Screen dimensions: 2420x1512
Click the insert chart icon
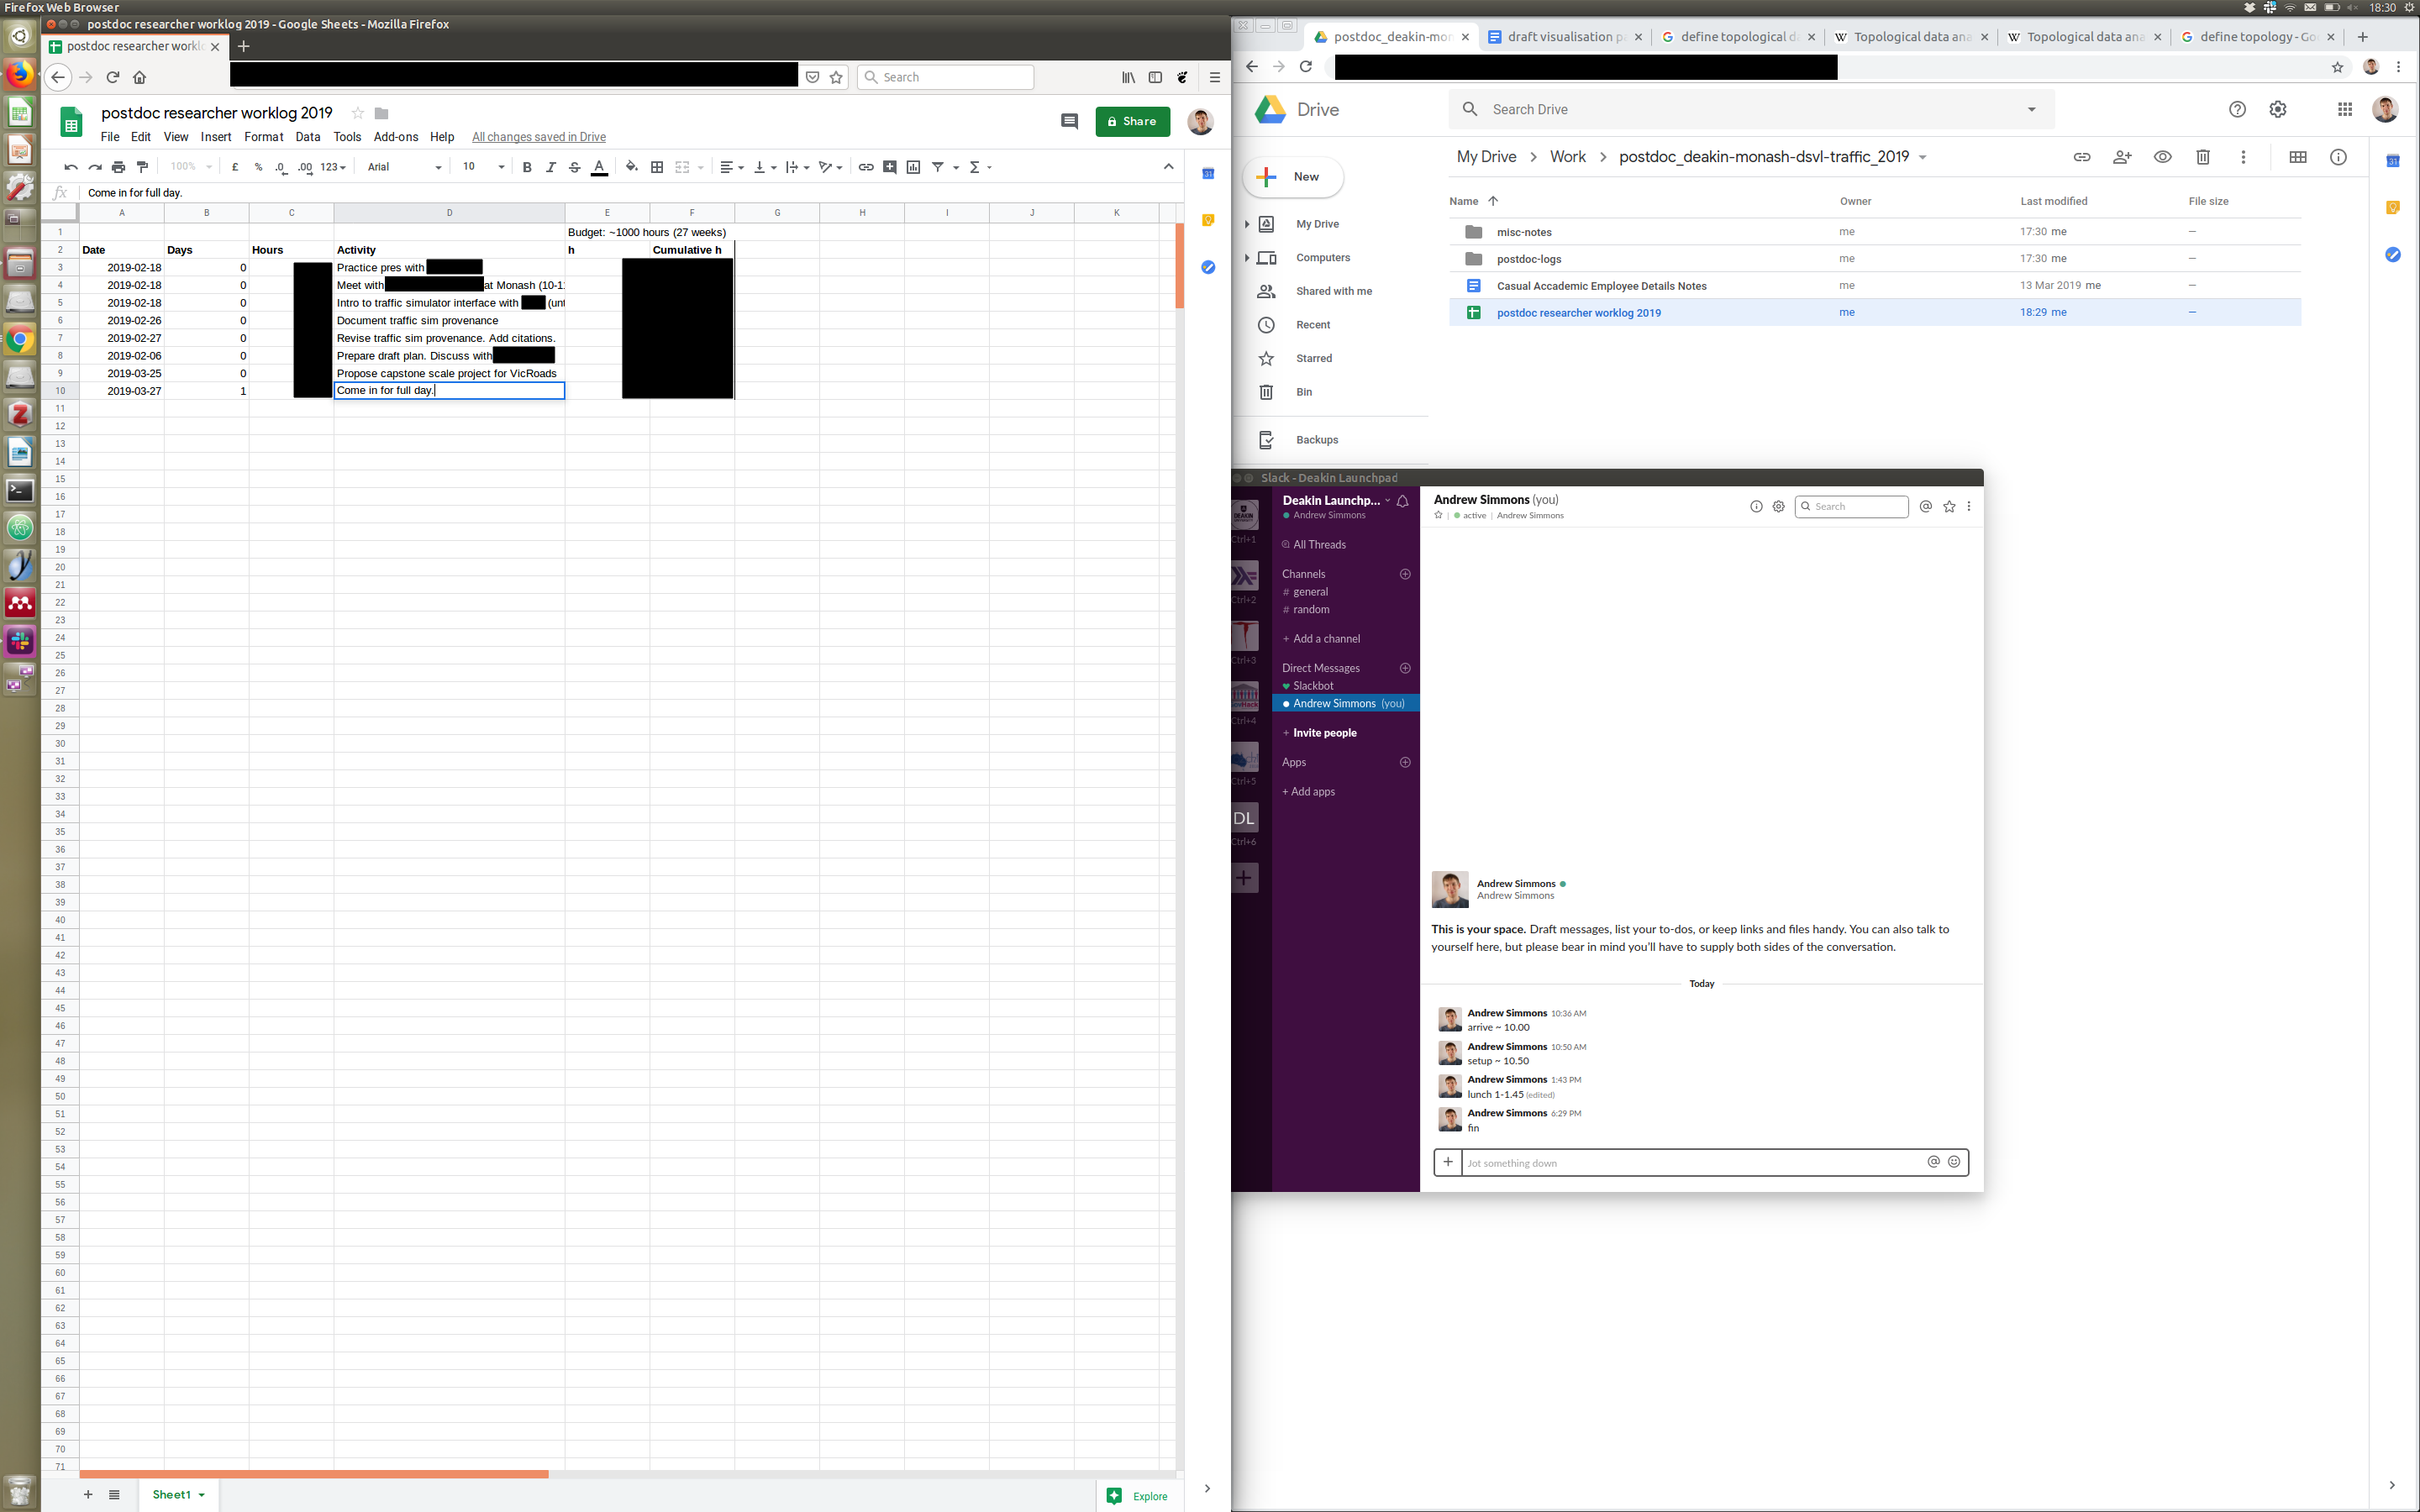[913, 167]
